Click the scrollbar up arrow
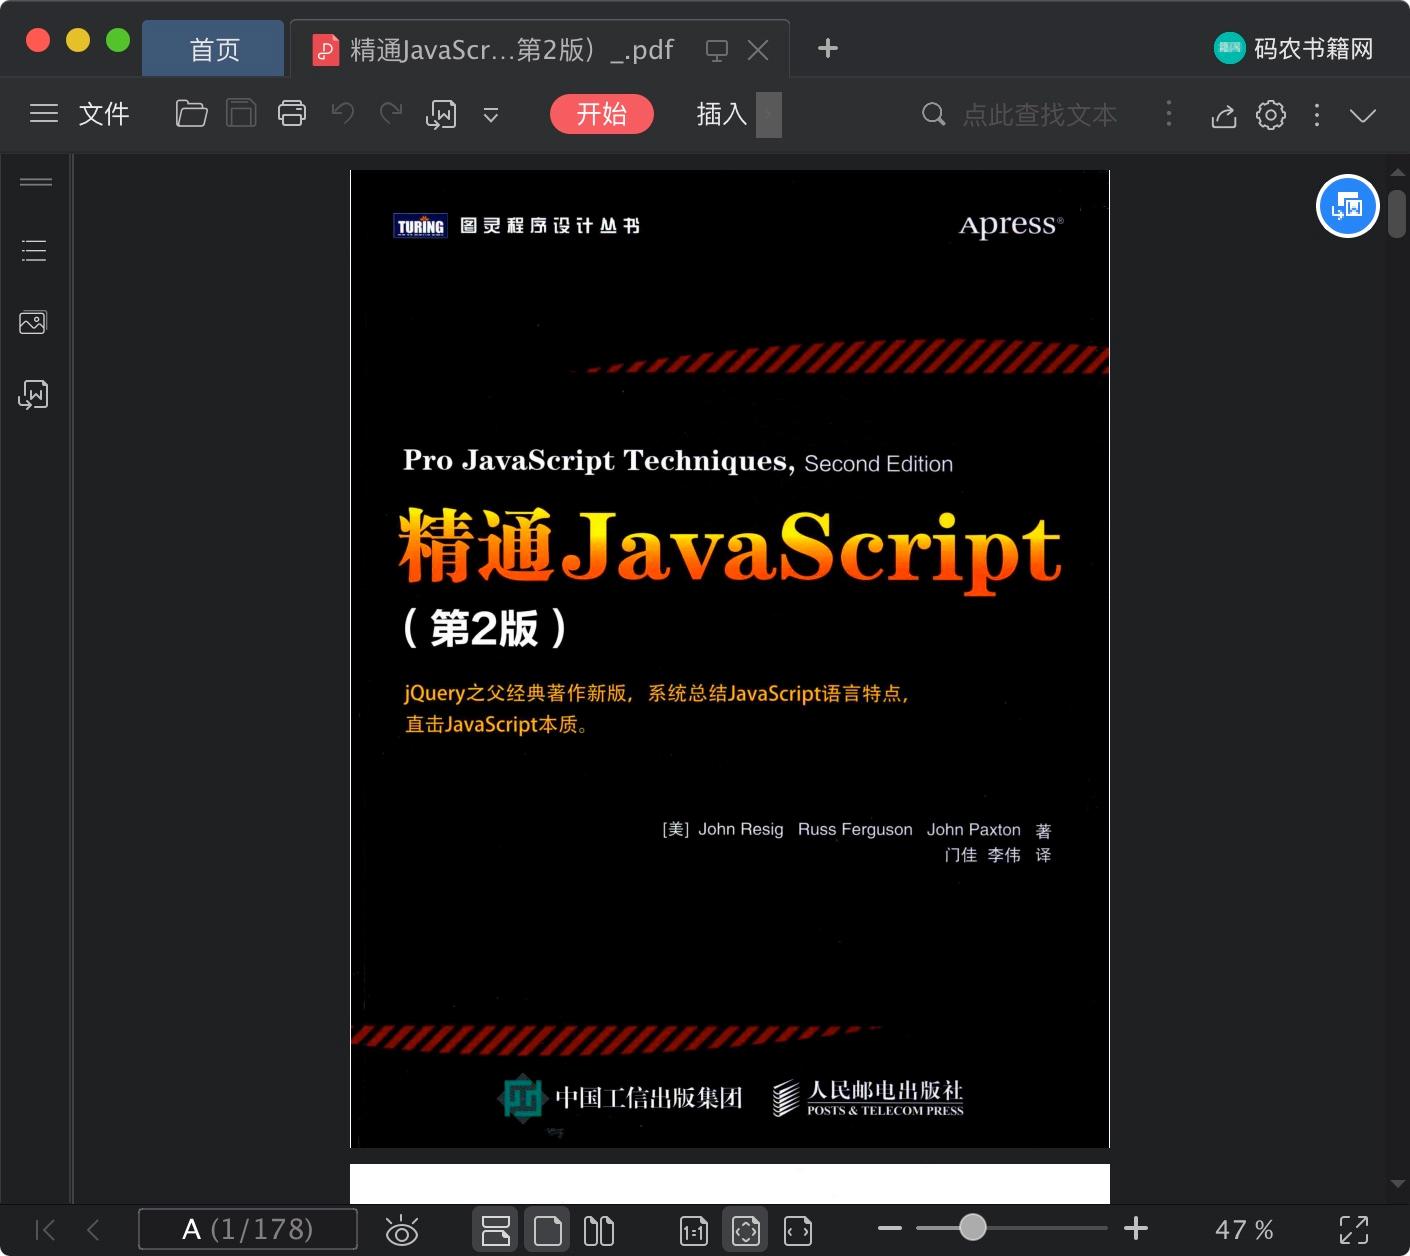Viewport: 1410px width, 1256px height. [1397, 173]
